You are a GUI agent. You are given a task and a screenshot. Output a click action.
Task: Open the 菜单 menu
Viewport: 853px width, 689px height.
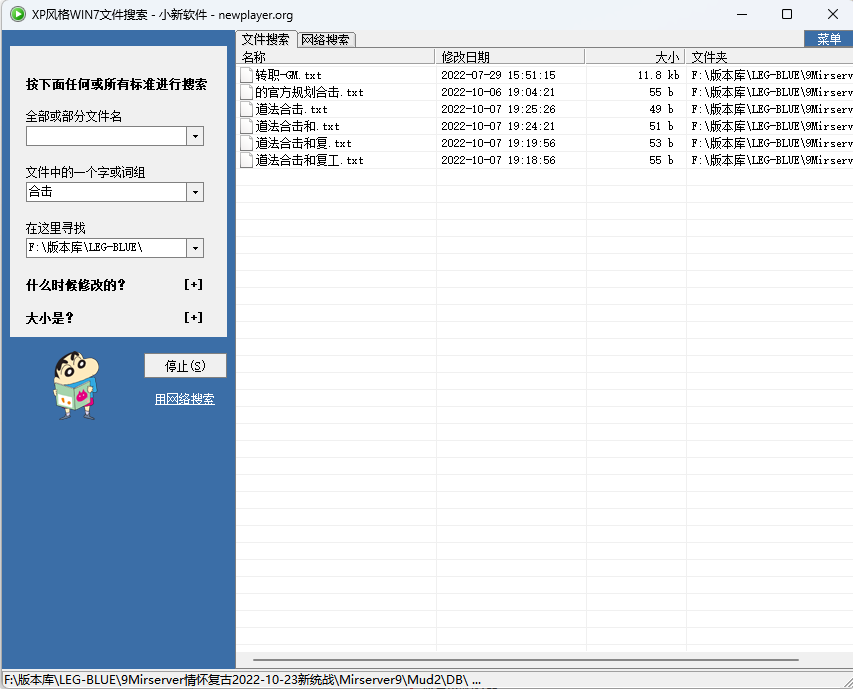coord(828,39)
